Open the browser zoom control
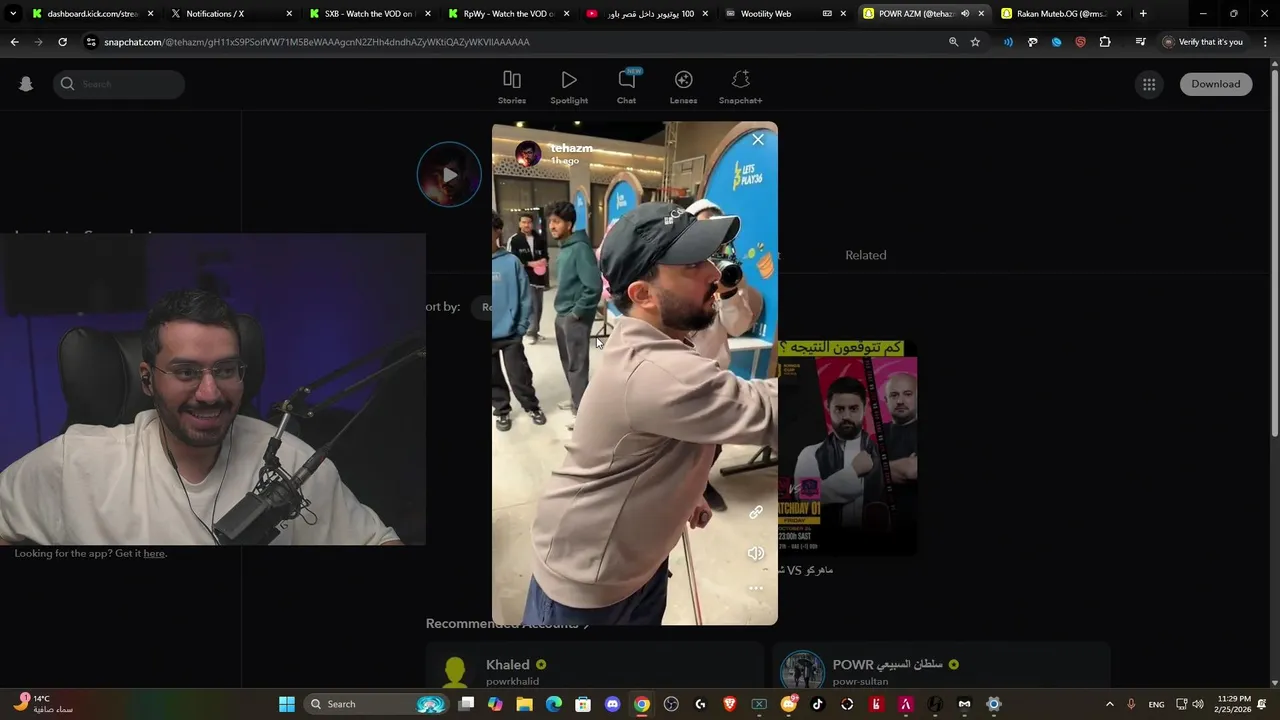The image size is (1280, 720). 953,42
